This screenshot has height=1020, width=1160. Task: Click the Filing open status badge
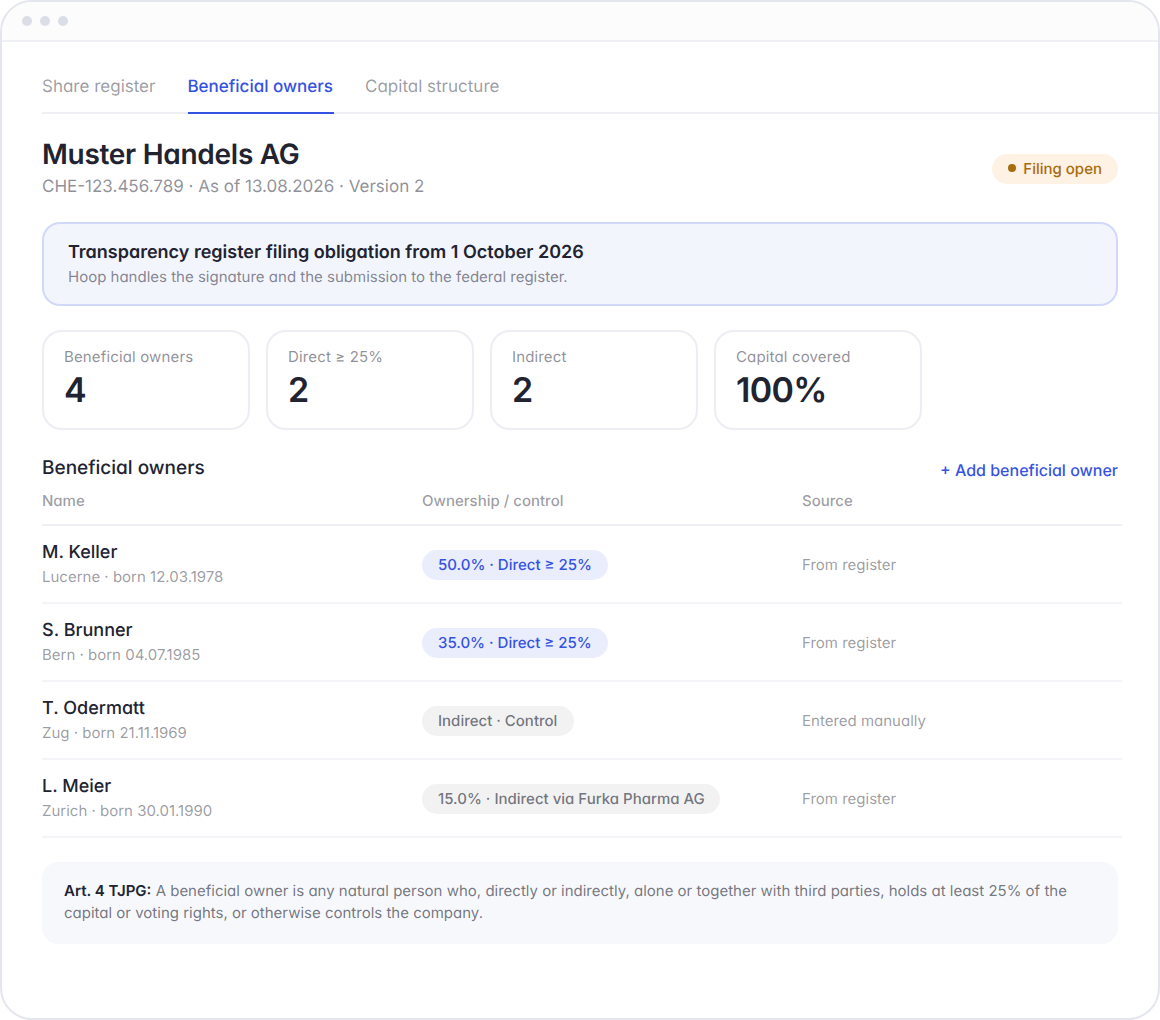point(1054,169)
